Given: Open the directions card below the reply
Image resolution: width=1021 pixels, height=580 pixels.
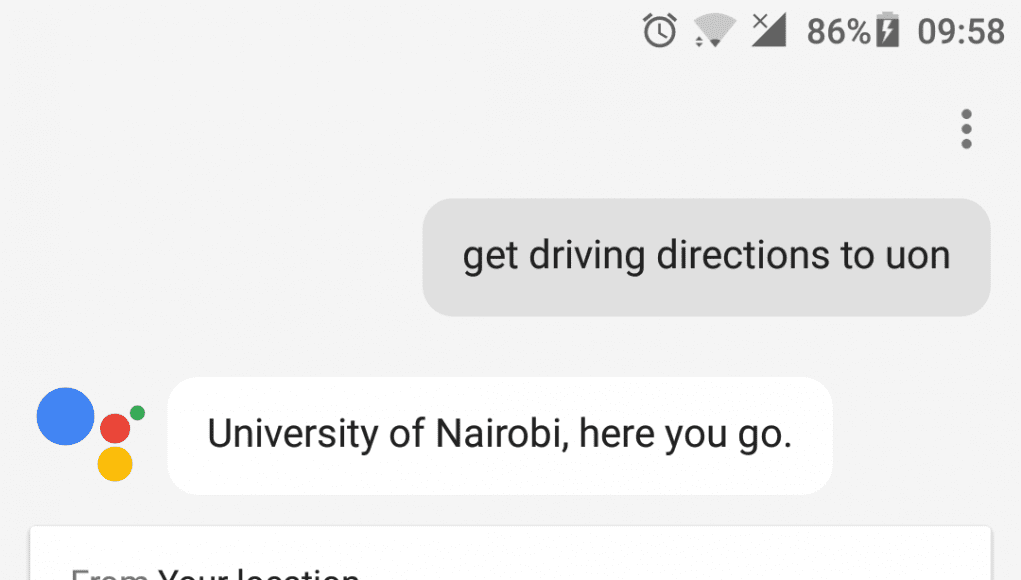Looking at the screenshot, I should point(510,553).
